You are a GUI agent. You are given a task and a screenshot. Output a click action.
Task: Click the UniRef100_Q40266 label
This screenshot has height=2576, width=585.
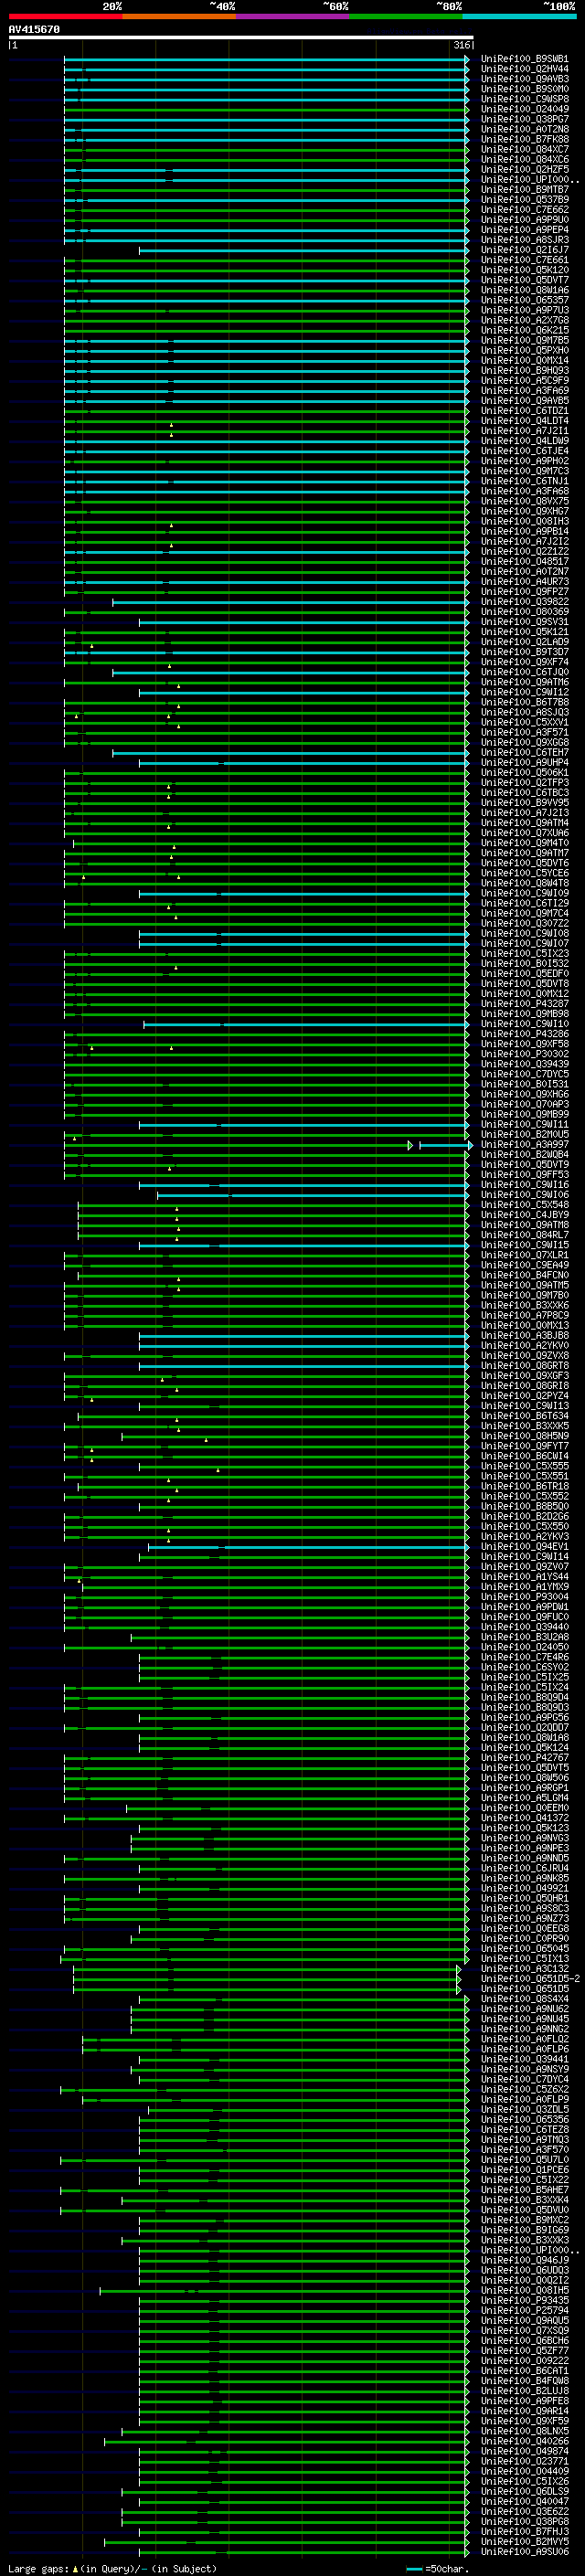point(525,2441)
